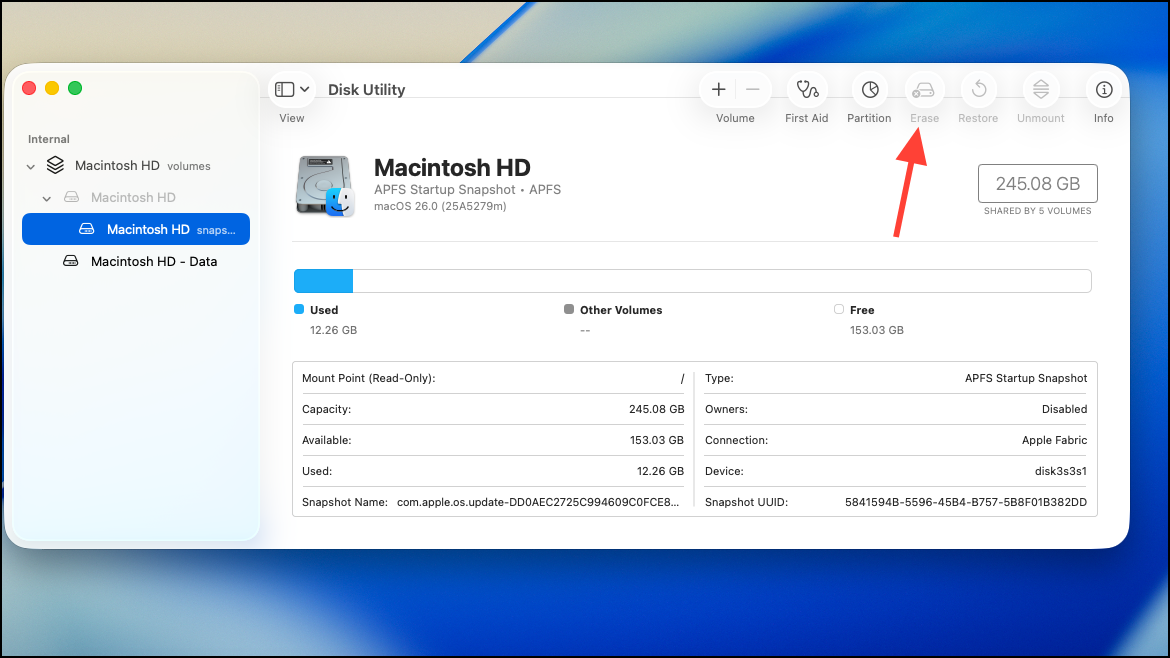Click the Macintosh HD - Data disk icon
The height and width of the screenshot is (658, 1170).
tap(71, 261)
